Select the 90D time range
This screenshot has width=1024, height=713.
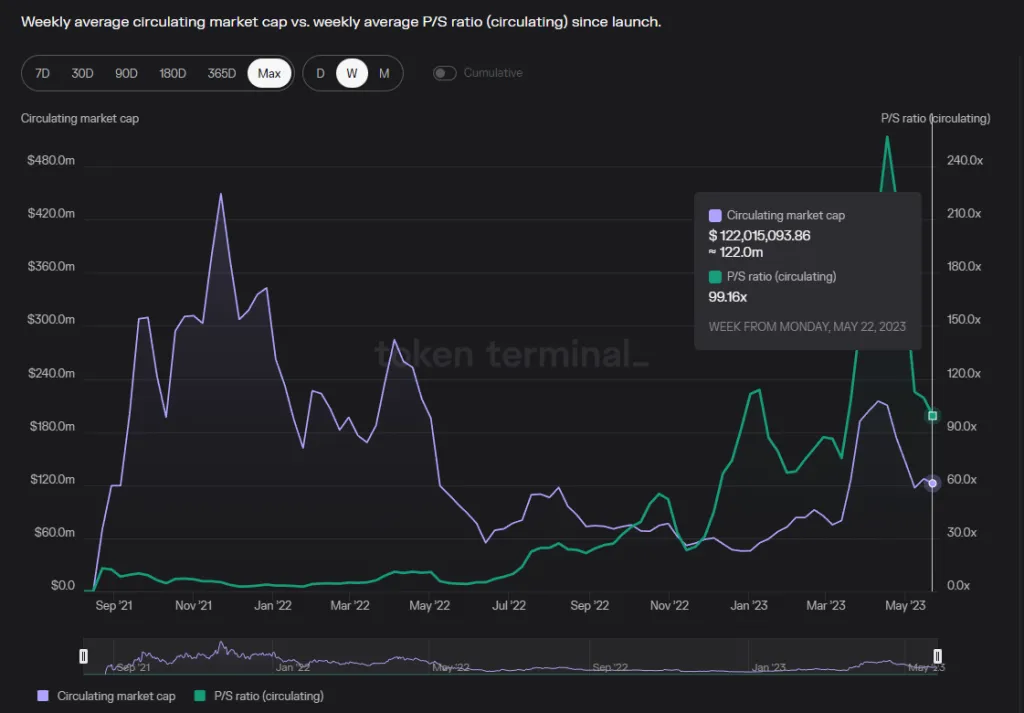point(126,73)
